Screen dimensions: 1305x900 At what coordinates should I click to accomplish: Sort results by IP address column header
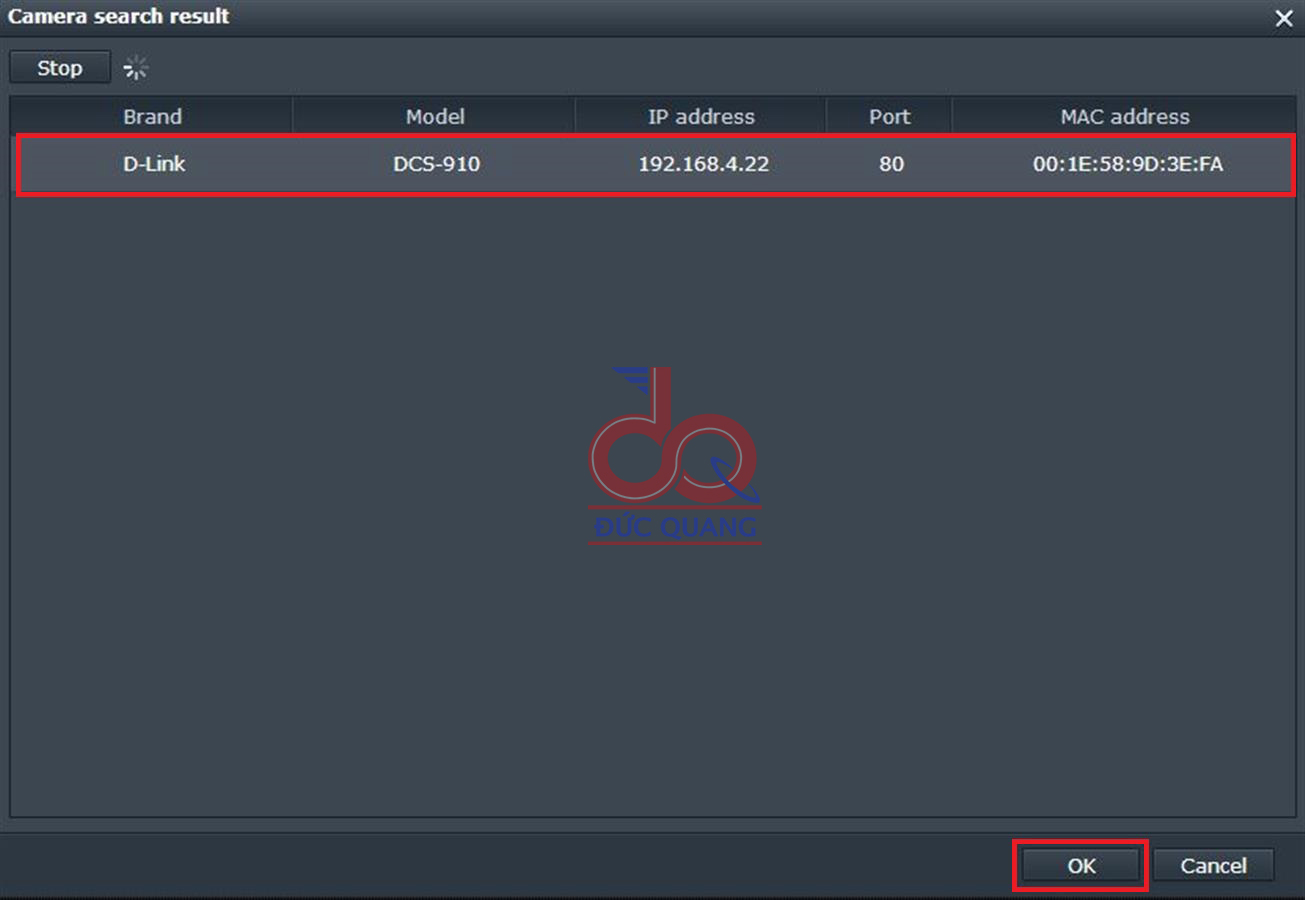point(701,116)
